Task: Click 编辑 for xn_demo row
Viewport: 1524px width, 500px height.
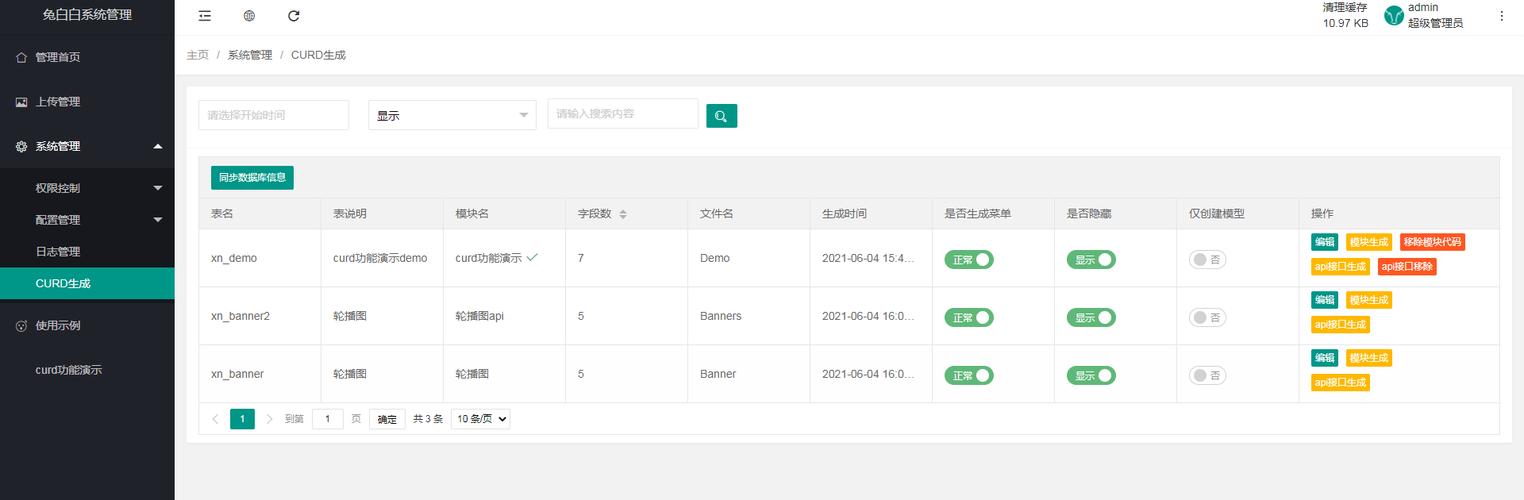Action: coord(1325,242)
